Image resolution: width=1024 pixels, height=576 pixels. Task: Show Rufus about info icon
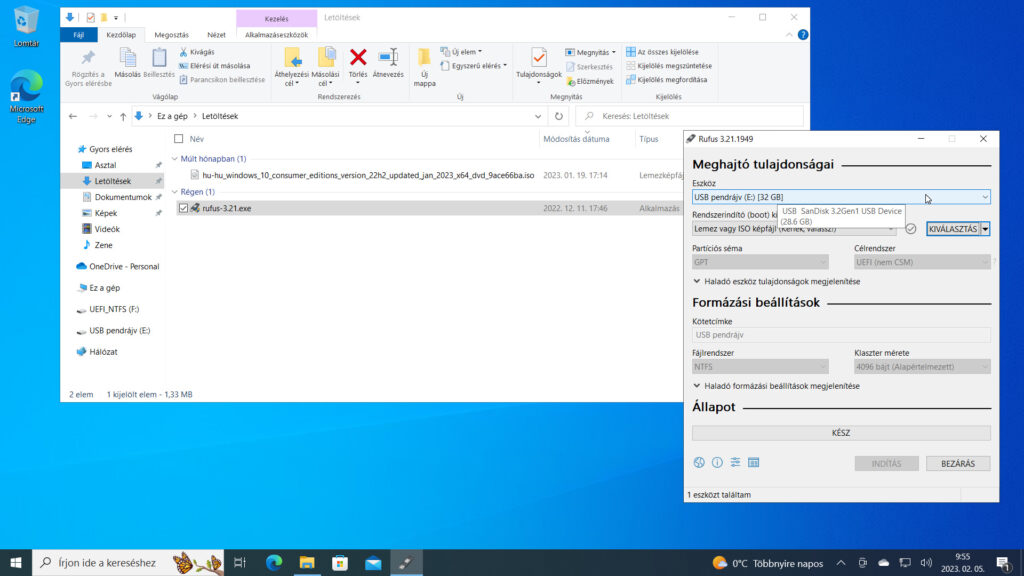717,462
